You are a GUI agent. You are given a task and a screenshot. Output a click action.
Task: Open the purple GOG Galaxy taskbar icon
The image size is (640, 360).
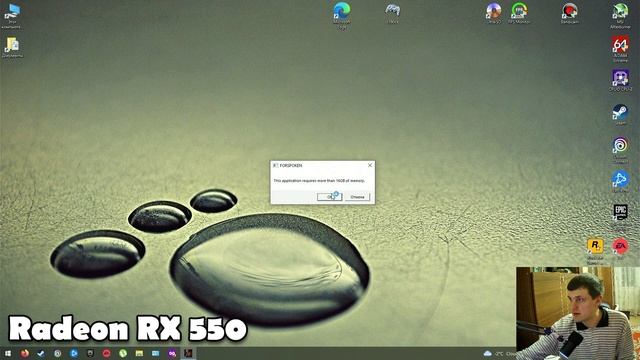tap(172, 353)
